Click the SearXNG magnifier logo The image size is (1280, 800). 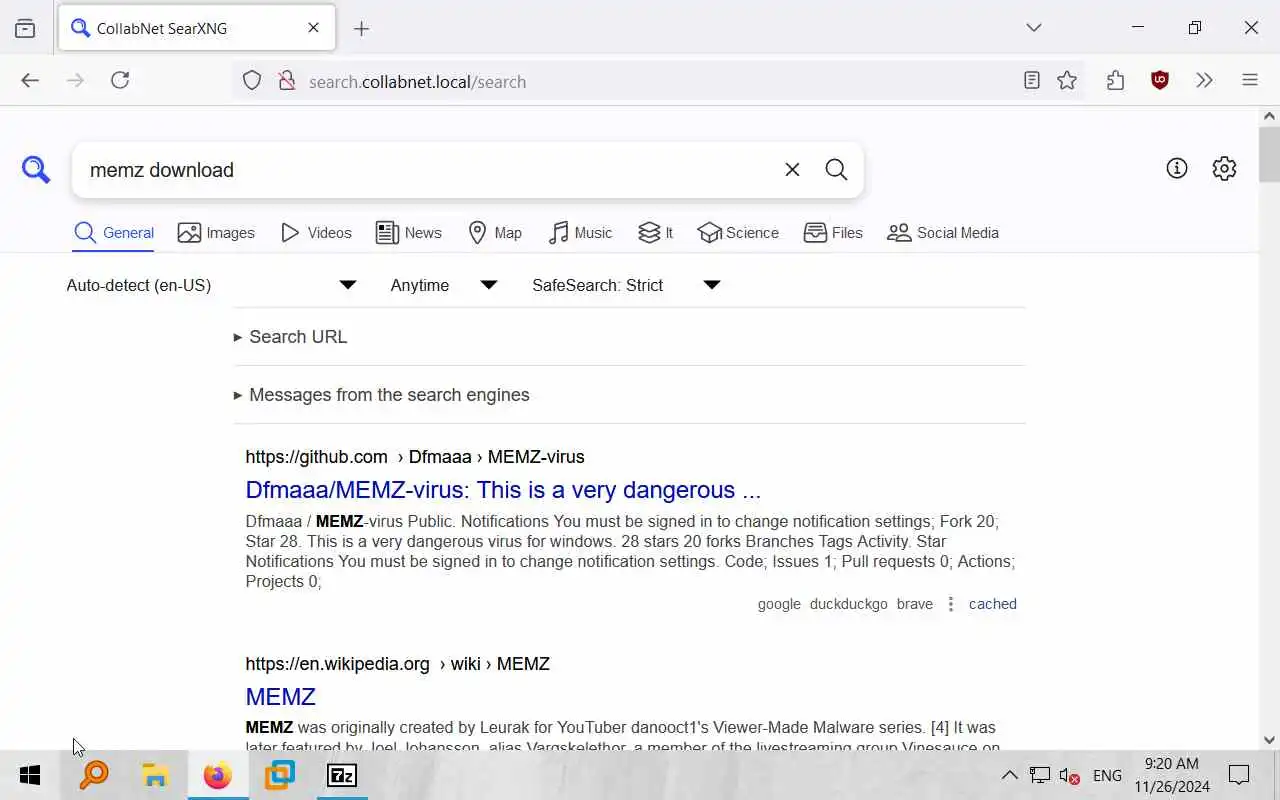pos(36,170)
